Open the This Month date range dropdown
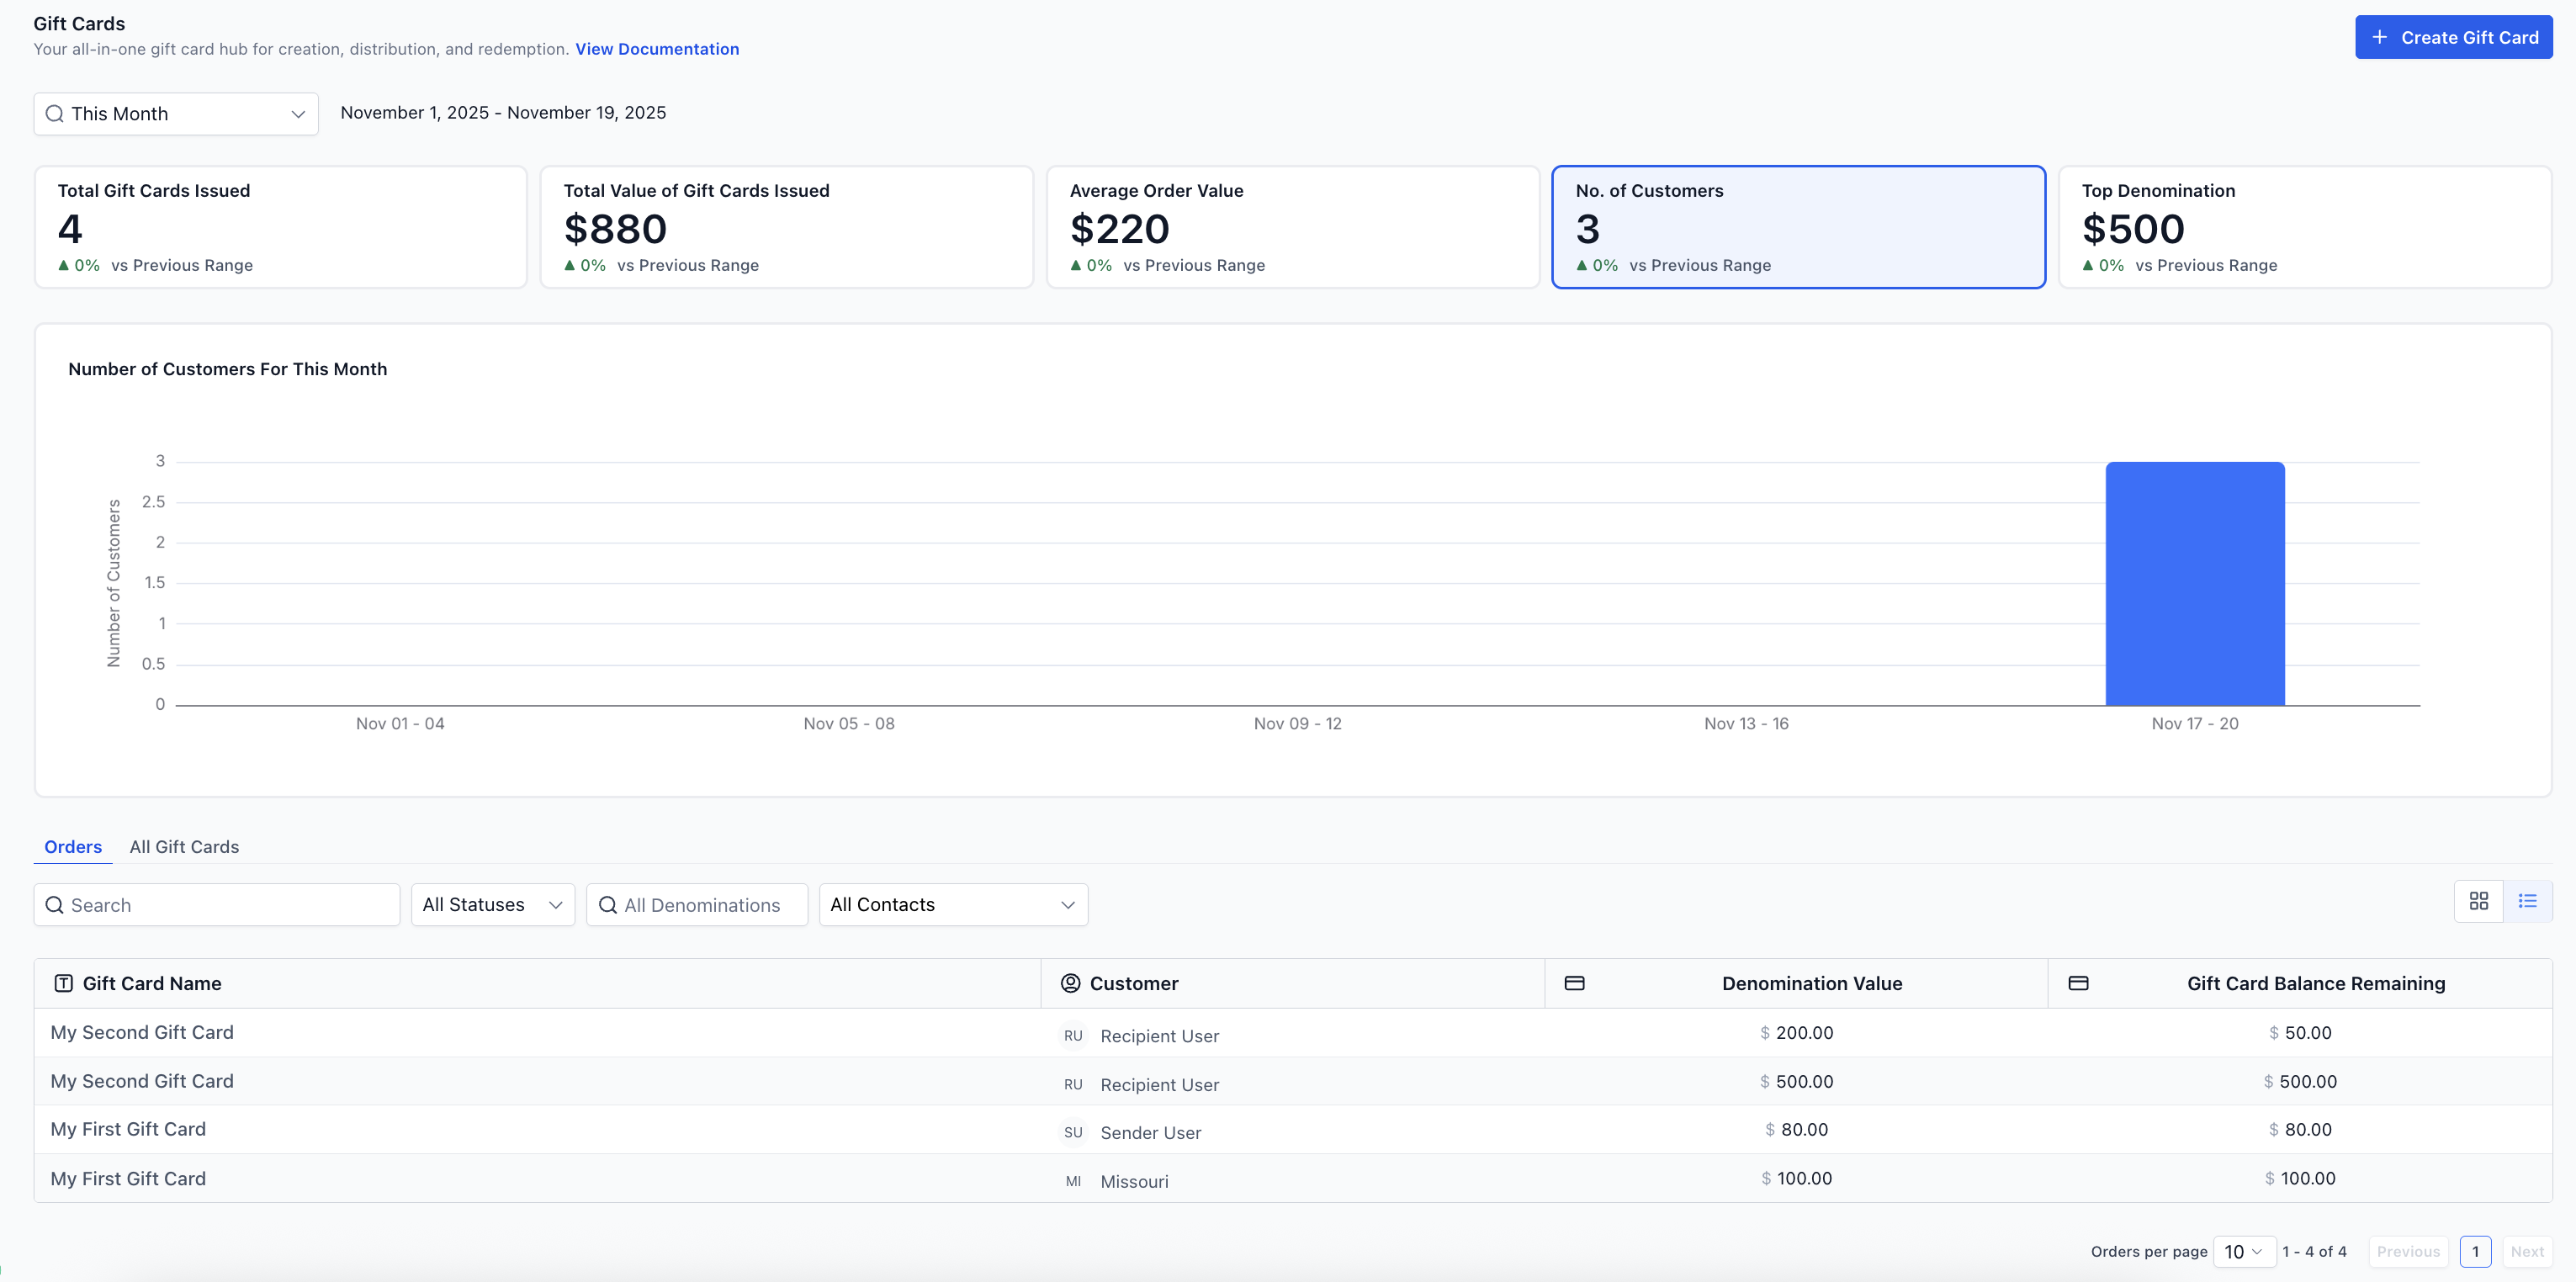Image resolution: width=2576 pixels, height=1282 pixels. (x=176, y=114)
